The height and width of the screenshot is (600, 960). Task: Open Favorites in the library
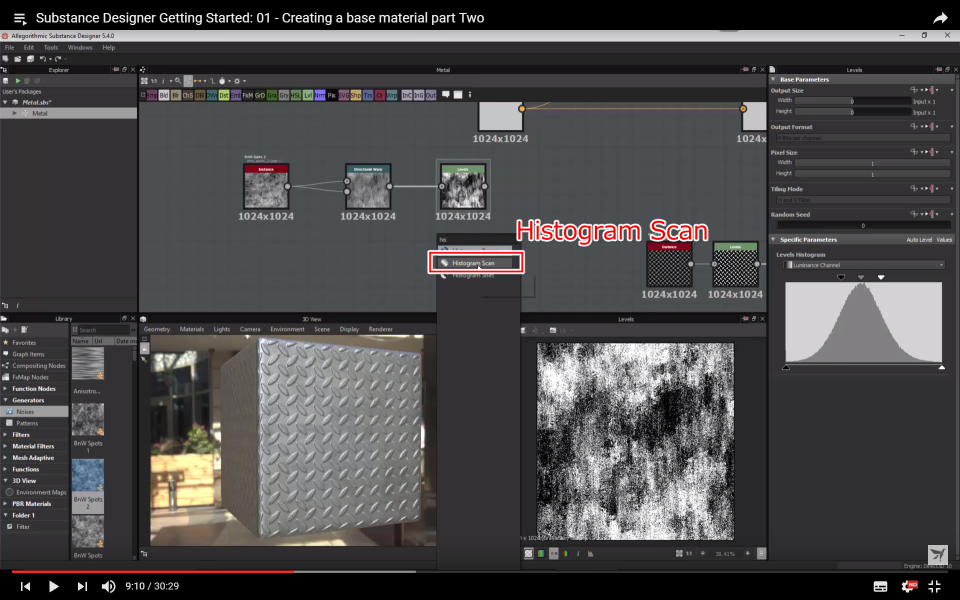[x=24, y=343]
